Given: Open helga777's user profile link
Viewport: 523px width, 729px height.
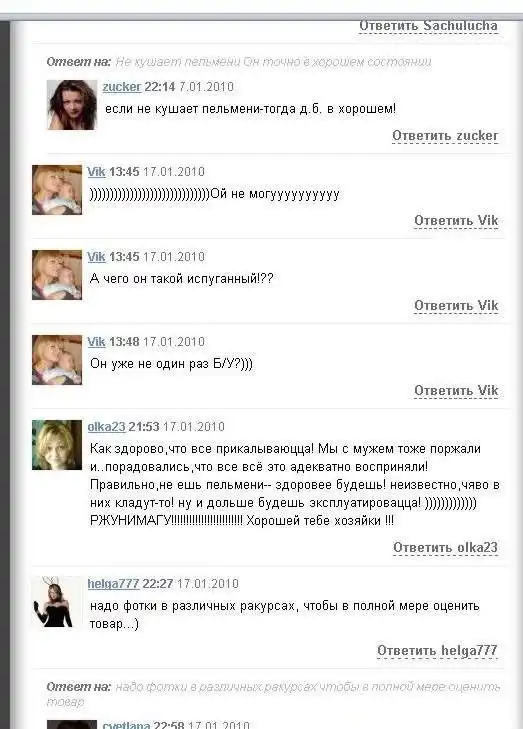Looking at the screenshot, I should (113, 584).
